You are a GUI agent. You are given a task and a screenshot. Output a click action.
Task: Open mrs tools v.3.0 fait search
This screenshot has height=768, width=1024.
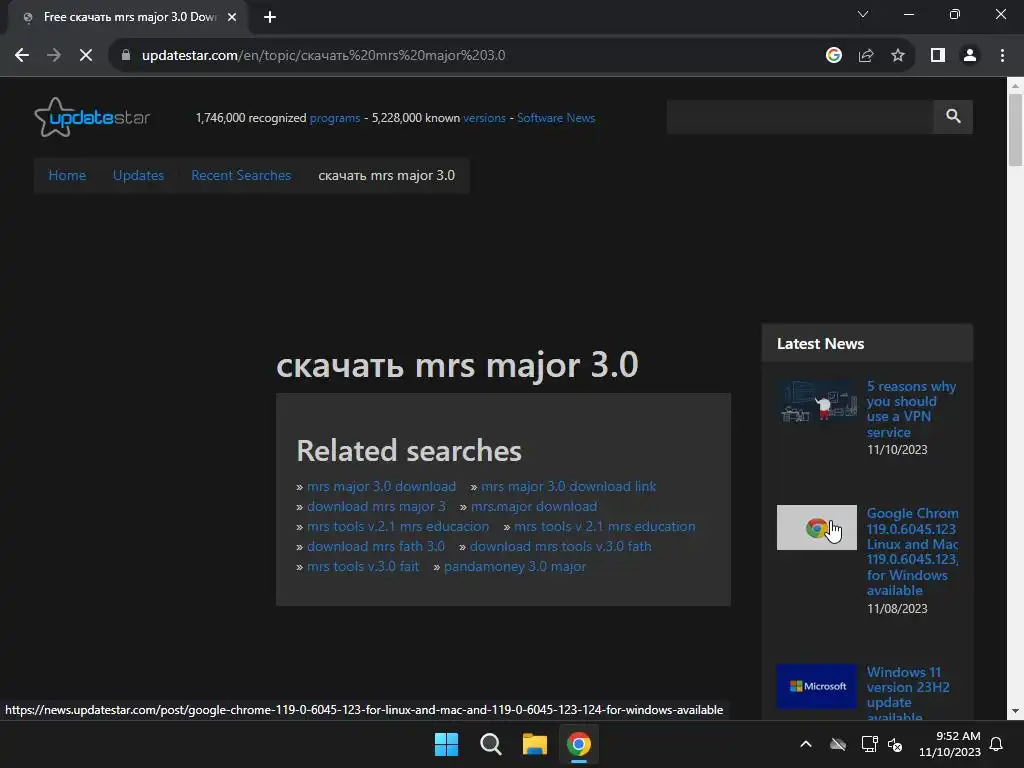click(363, 567)
